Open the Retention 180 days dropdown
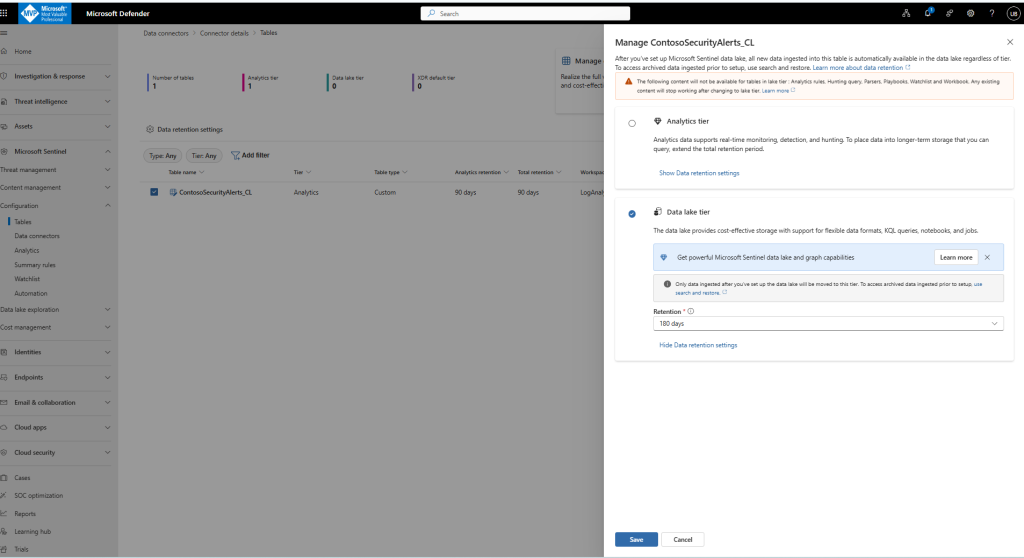 (828, 324)
